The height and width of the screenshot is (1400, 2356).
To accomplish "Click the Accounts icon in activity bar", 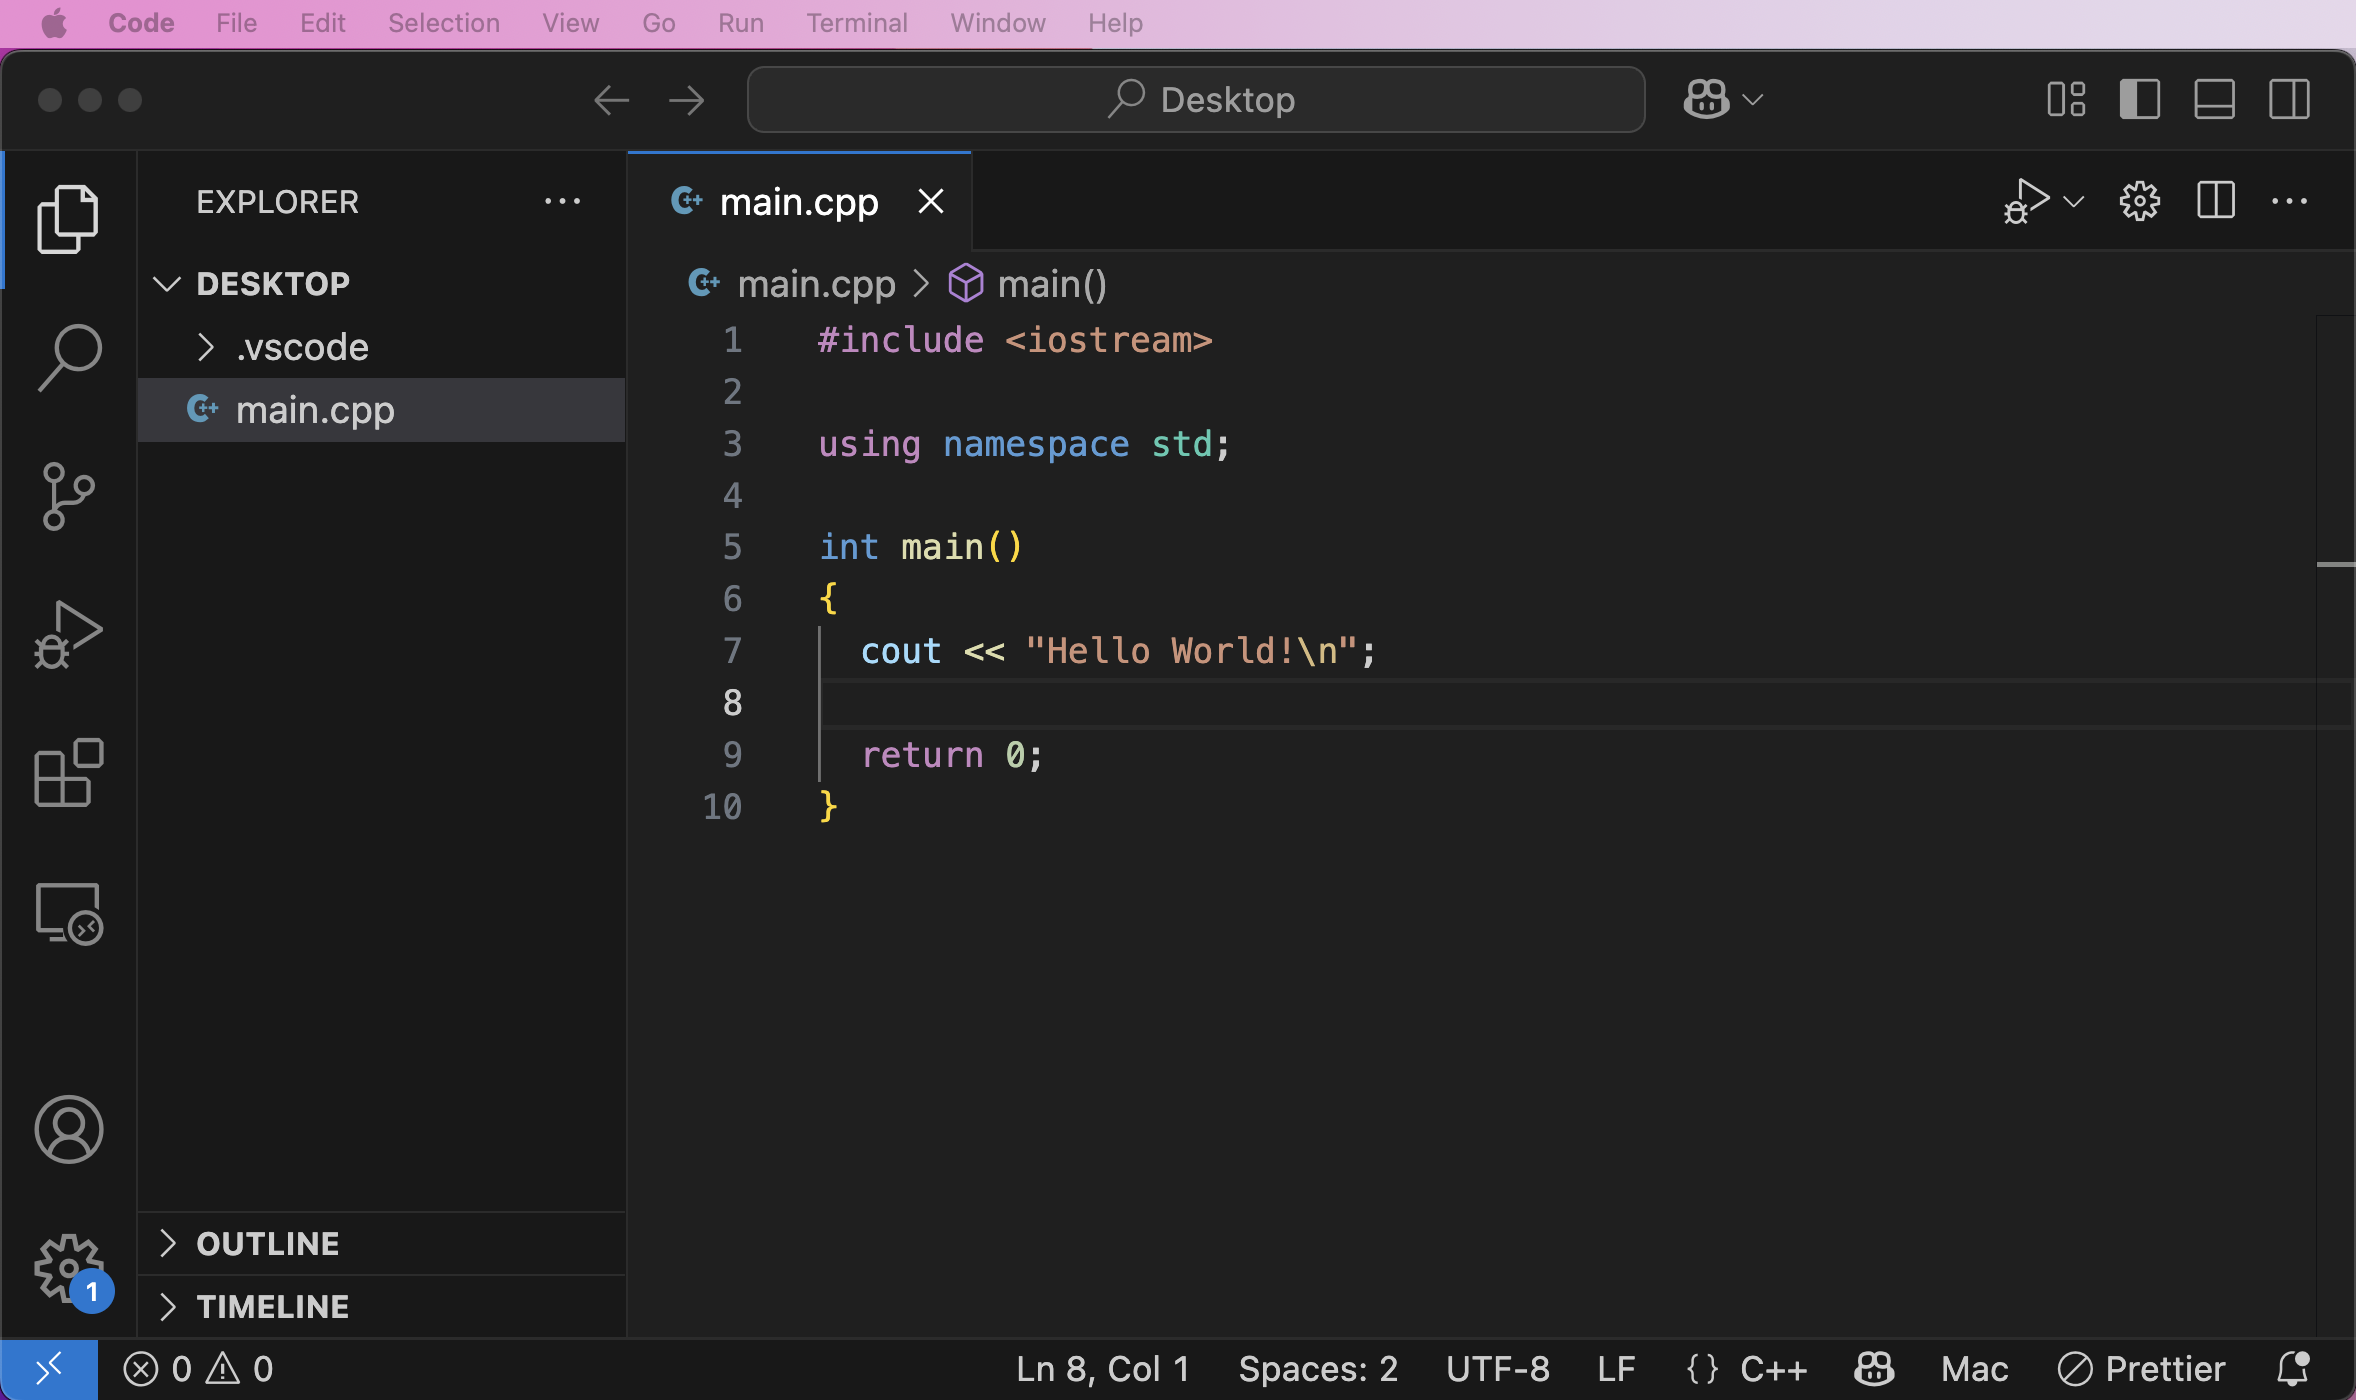I will click(69, 1130).
